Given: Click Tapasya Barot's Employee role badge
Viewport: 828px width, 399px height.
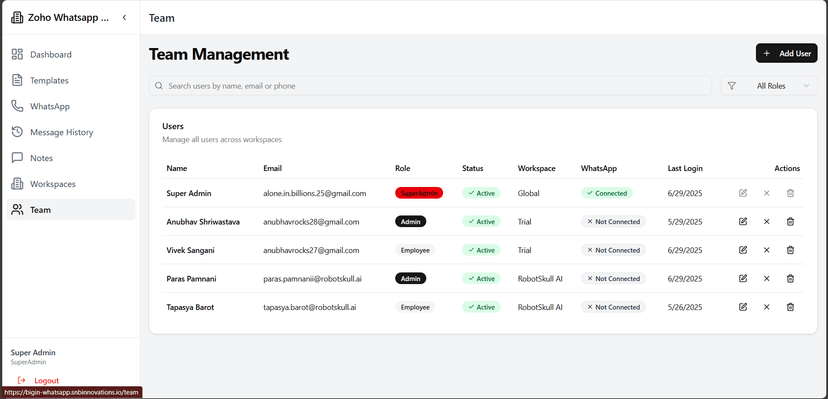Looking at the screenshot, I should tap(415, 307).
